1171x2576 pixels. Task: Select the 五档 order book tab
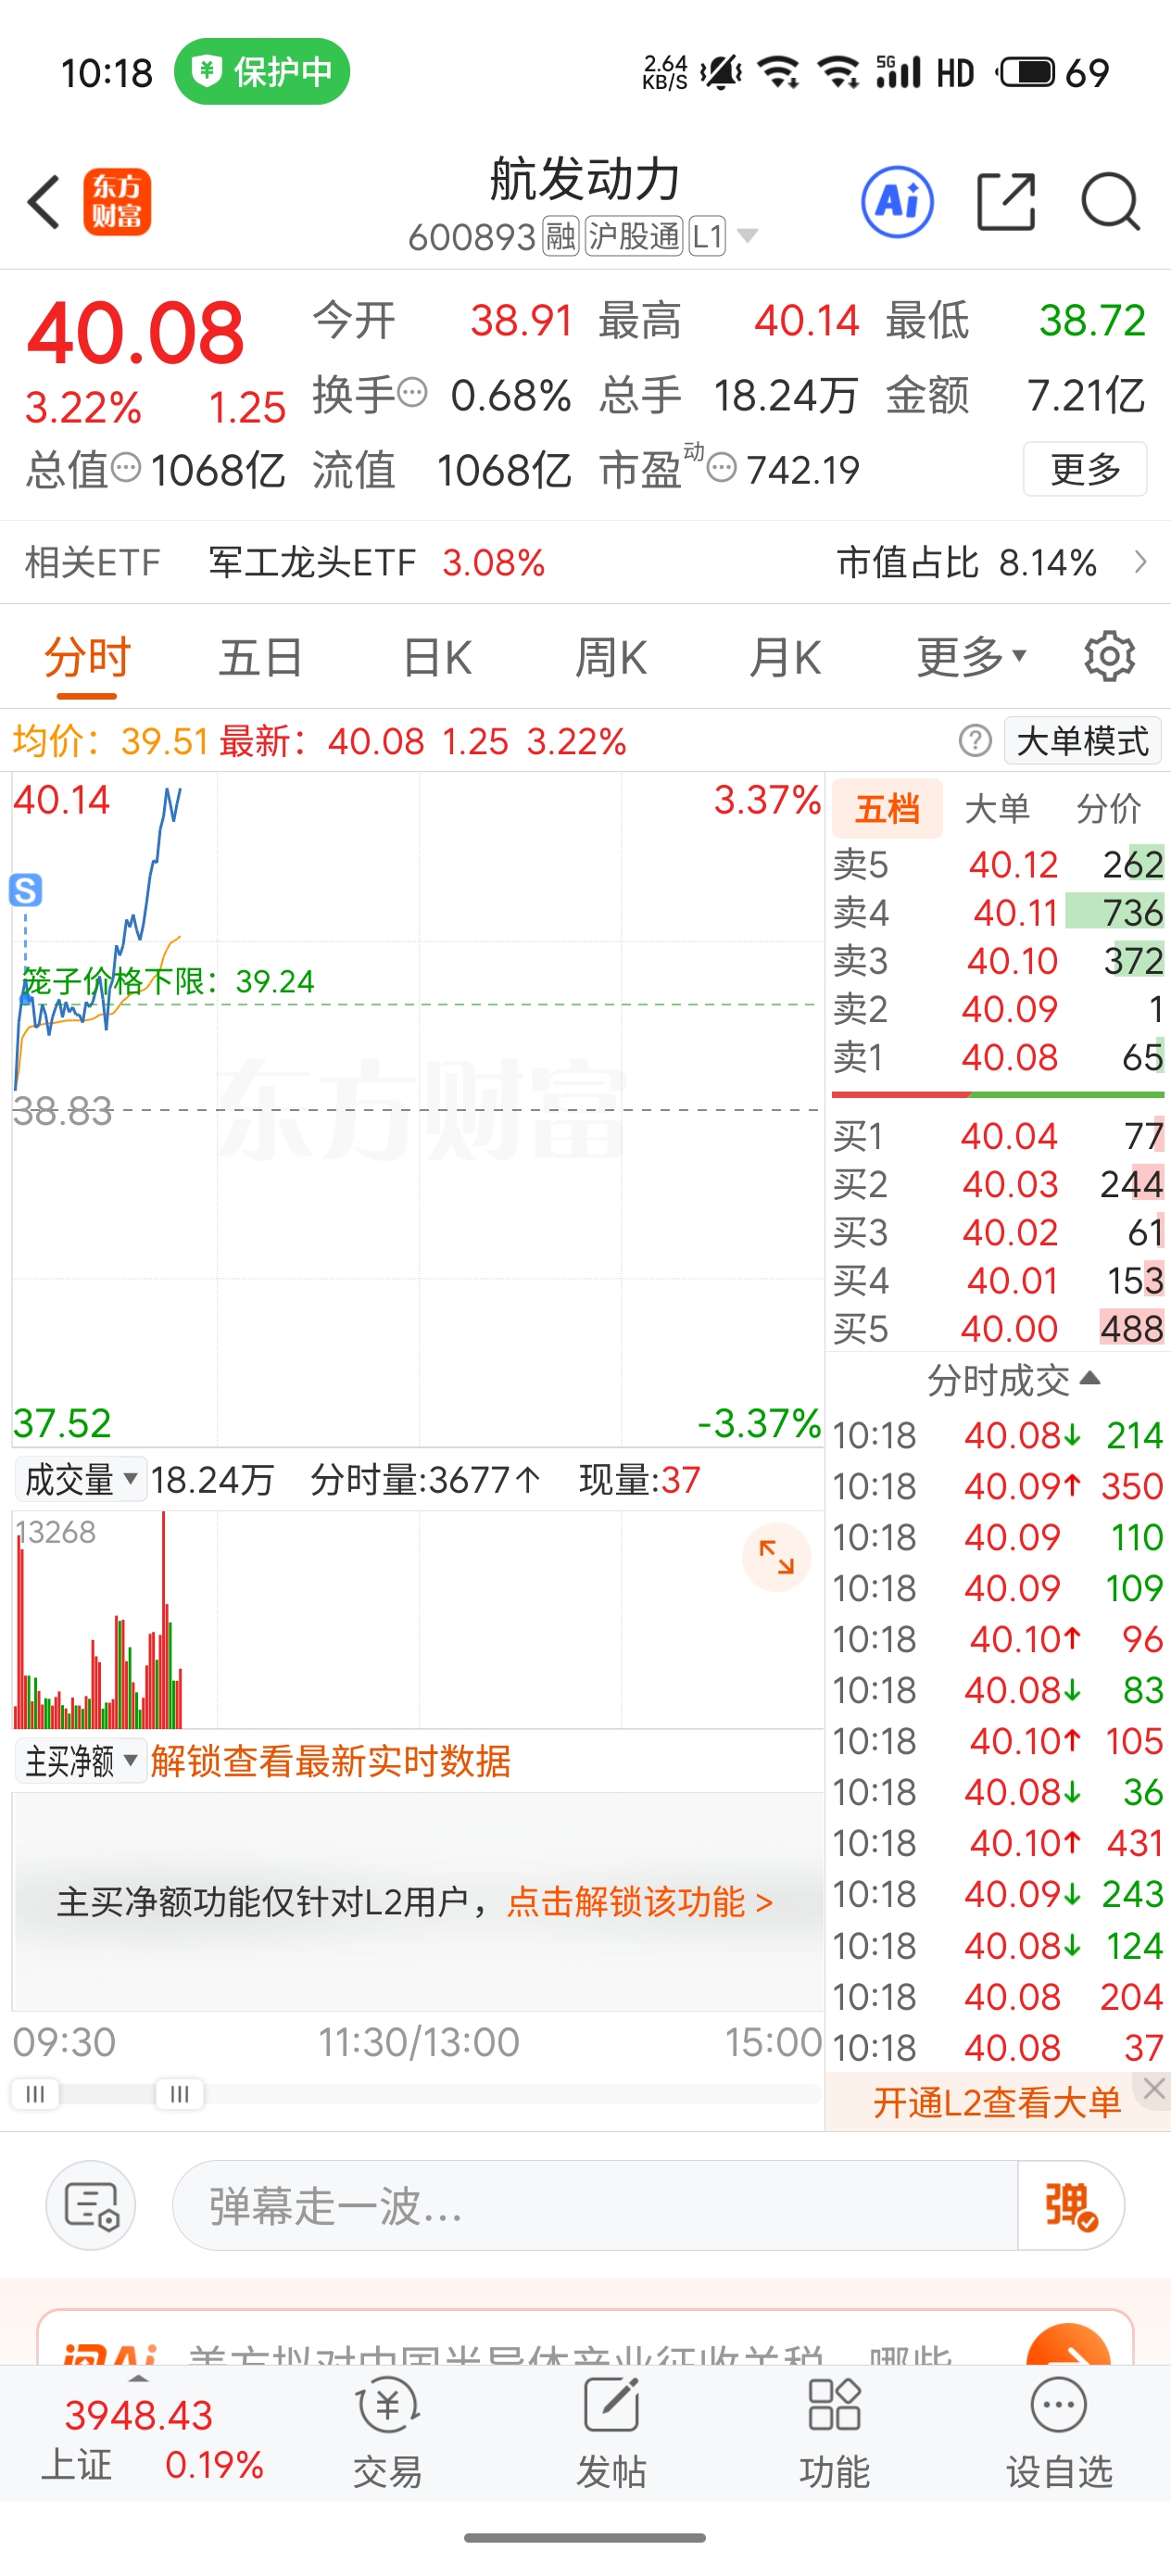click(887, 808)
